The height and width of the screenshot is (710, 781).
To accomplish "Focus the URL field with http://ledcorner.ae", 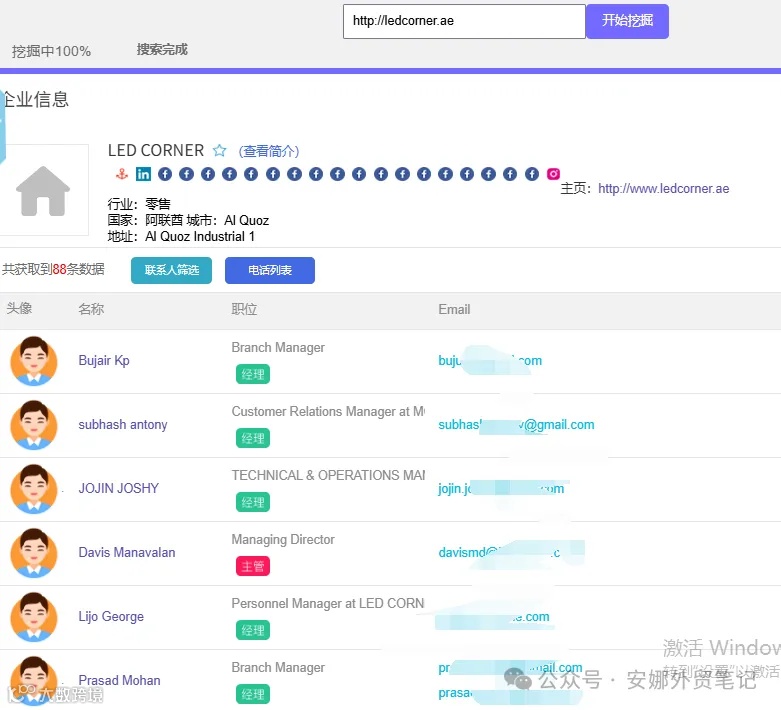I will (x=464, y=21).
